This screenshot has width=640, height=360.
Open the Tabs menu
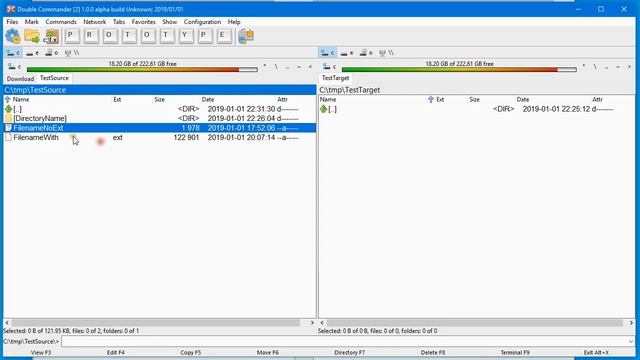tap(119, 22)
